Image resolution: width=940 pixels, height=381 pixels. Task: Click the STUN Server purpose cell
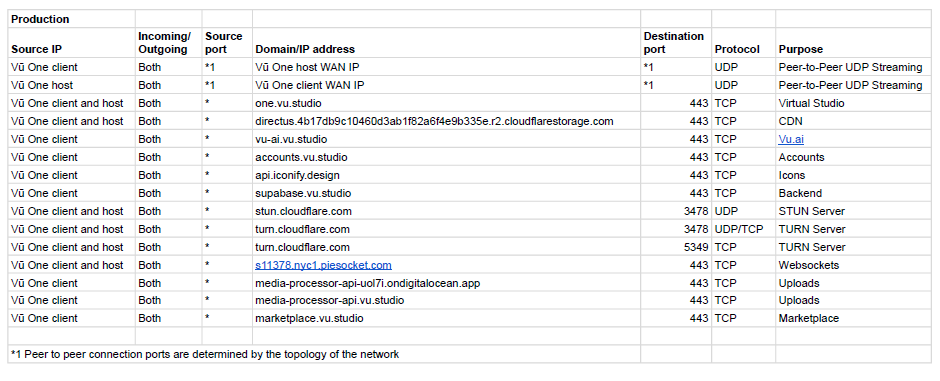pos(853,211)
